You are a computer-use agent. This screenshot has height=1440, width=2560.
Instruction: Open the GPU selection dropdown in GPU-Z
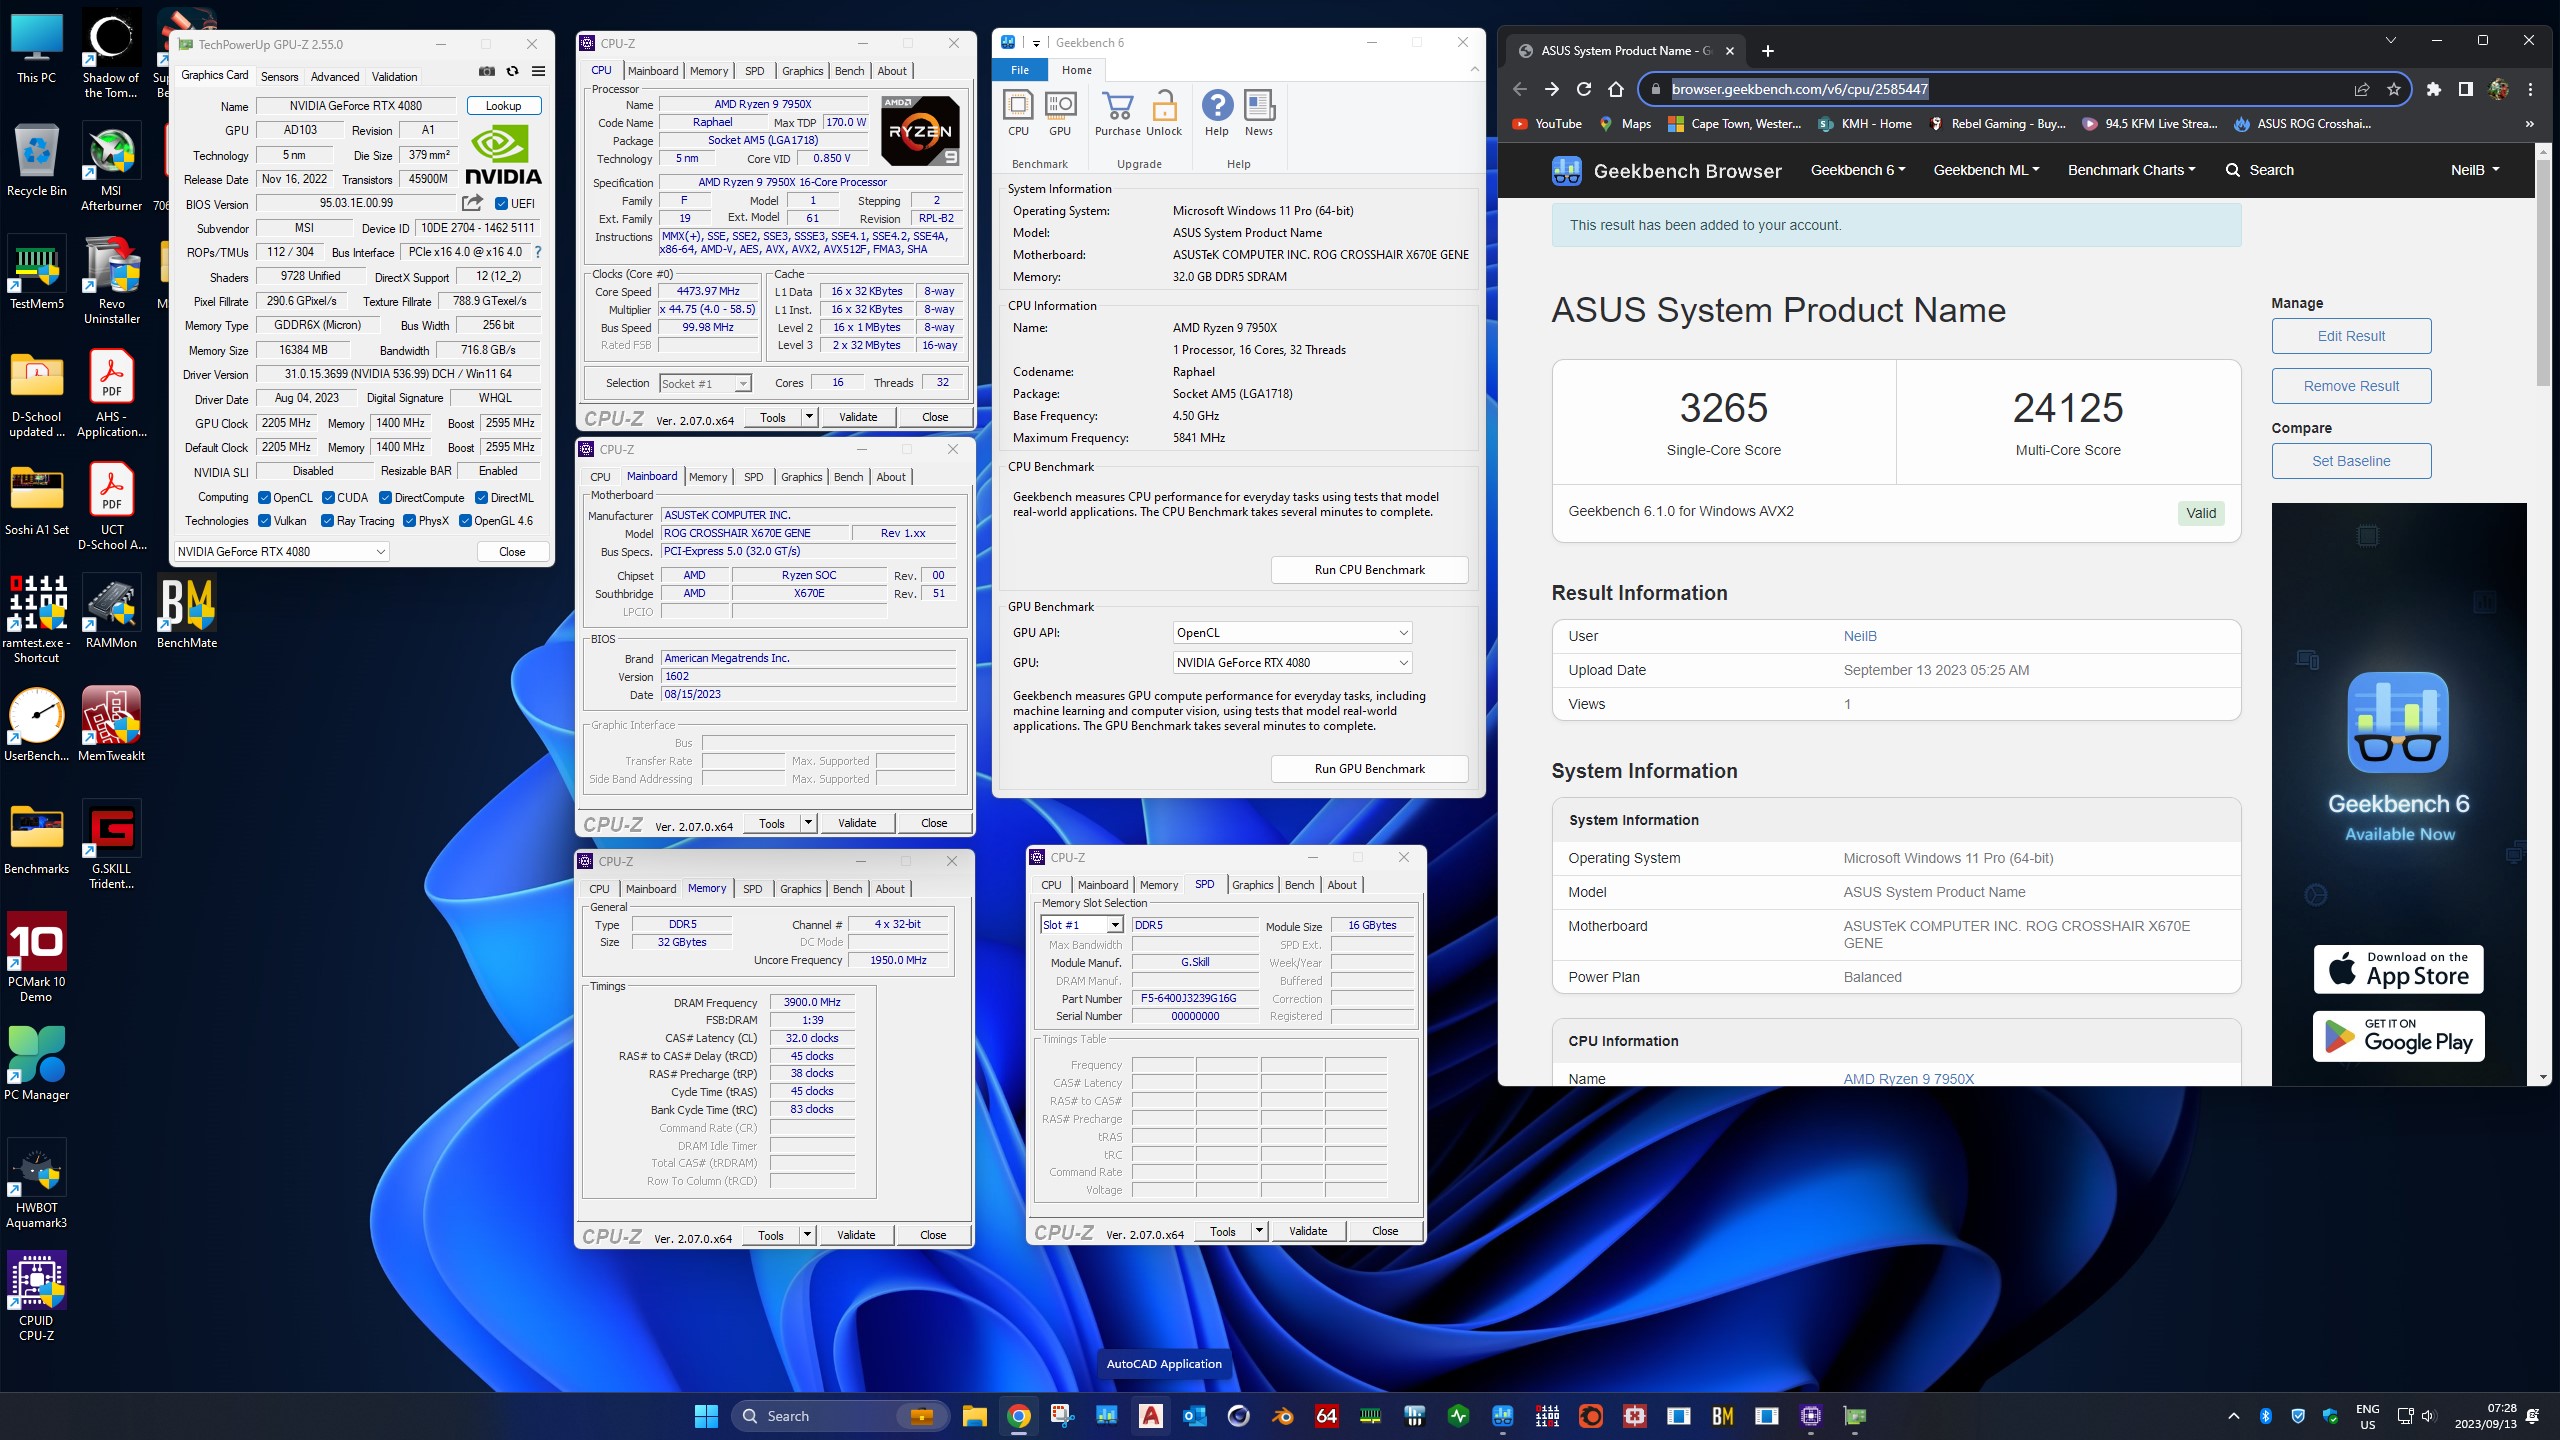(x=281, y=552)
